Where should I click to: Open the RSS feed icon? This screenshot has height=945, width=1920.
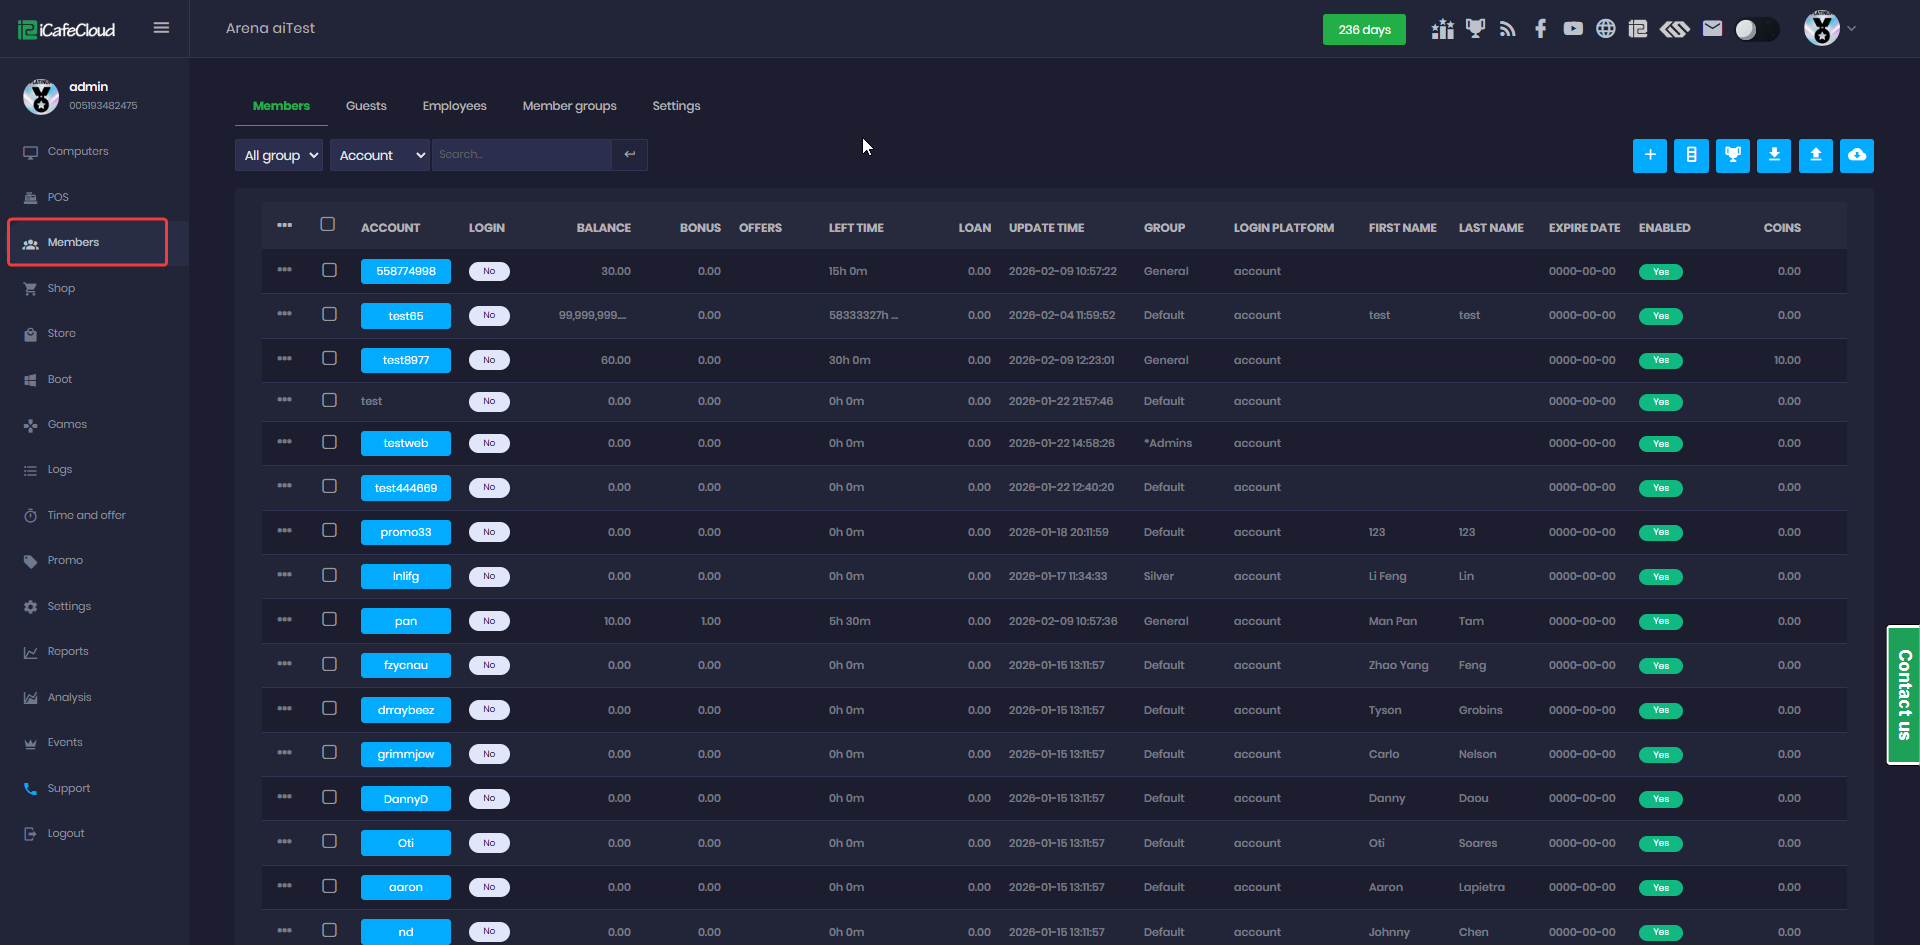pos(1507,29)
